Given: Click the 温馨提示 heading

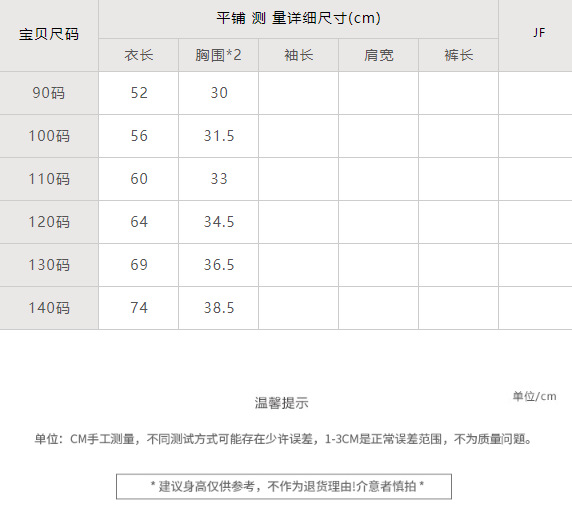Looking at the screenshot, I should (282, 403).
